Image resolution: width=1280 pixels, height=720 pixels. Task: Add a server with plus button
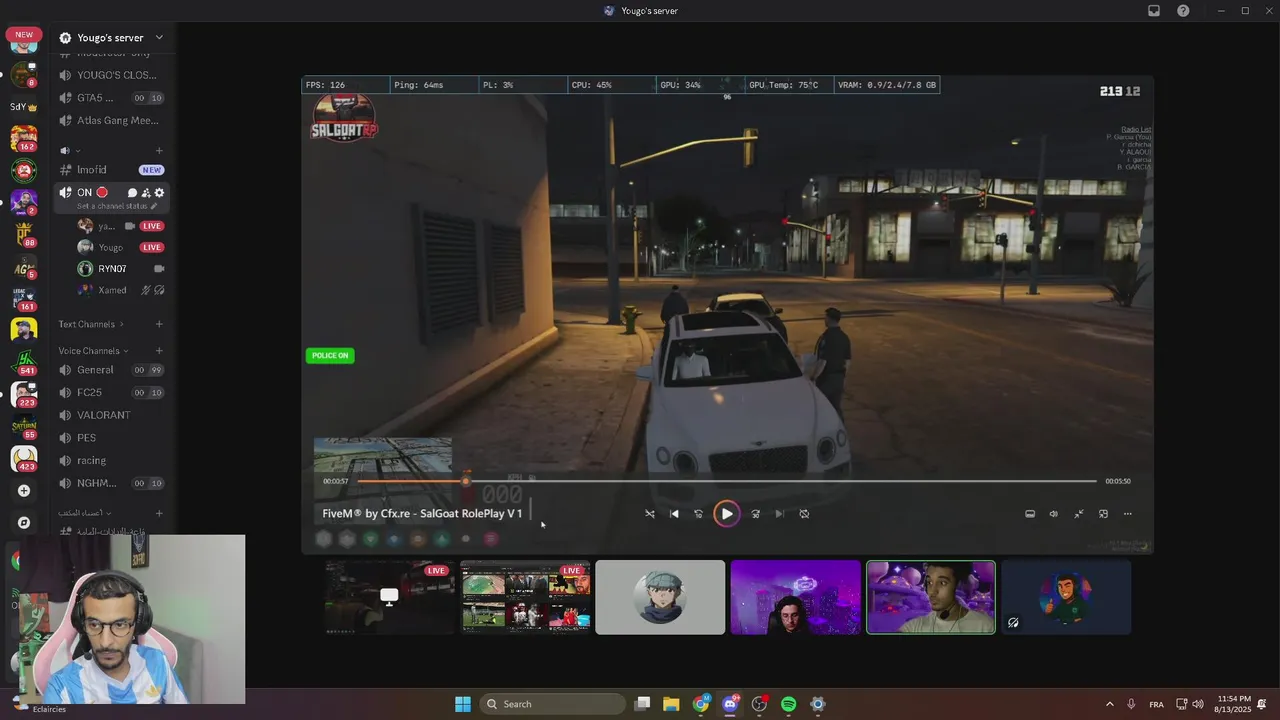tap(24, 491)
